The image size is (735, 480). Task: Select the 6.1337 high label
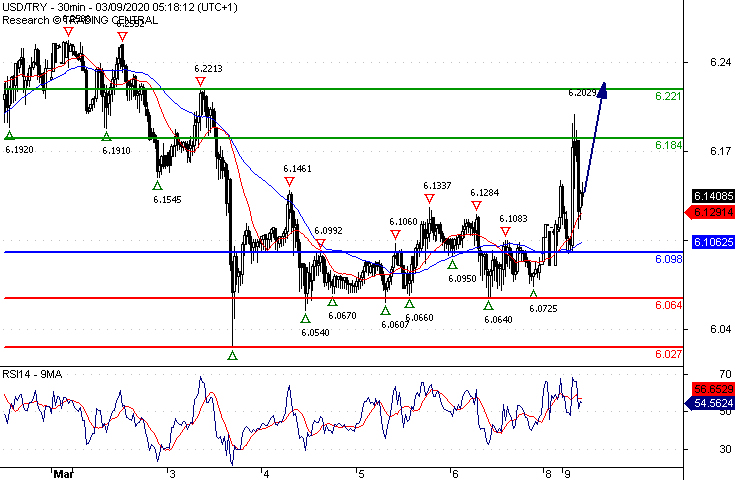pyautogui.click(x=437, y=186)
